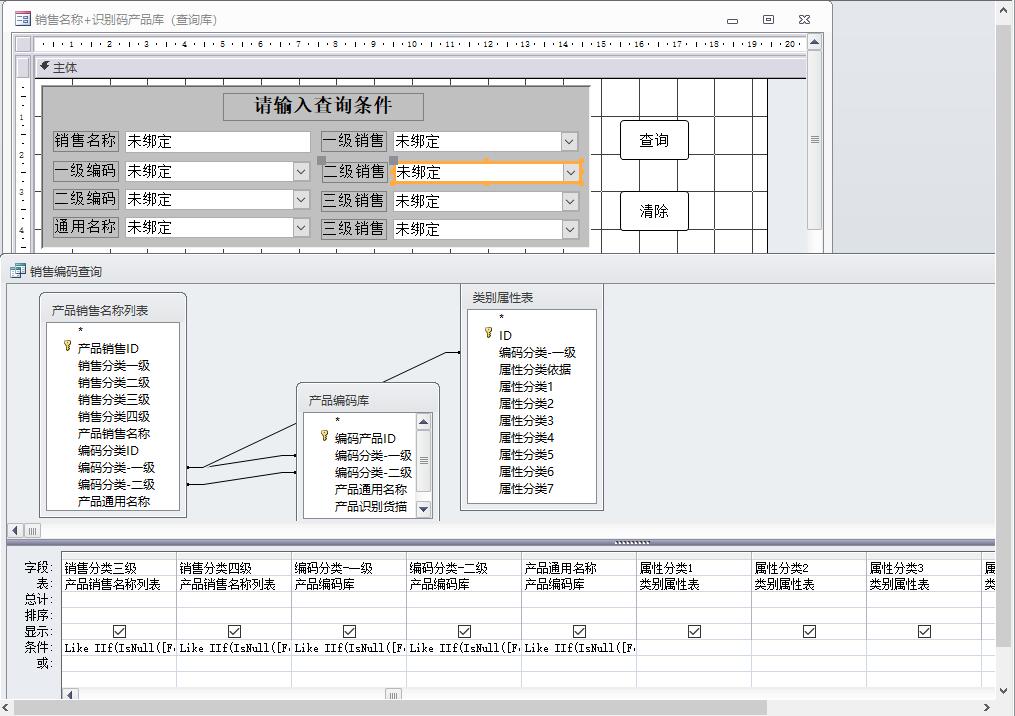Toggle 显示 checkbox for 销售分类三级 column
This screenshot has height=716, width=1015.
[119, 631]
